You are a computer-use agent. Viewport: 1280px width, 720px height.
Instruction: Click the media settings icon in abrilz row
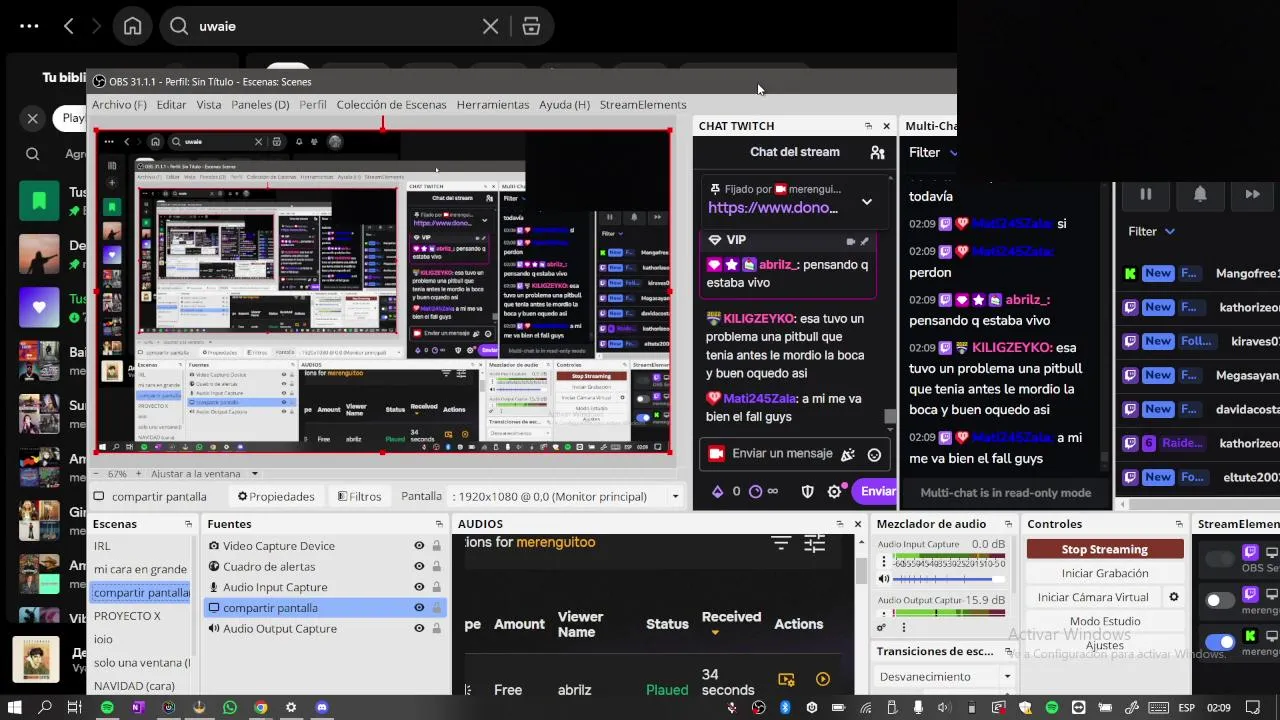coord(787,679)
